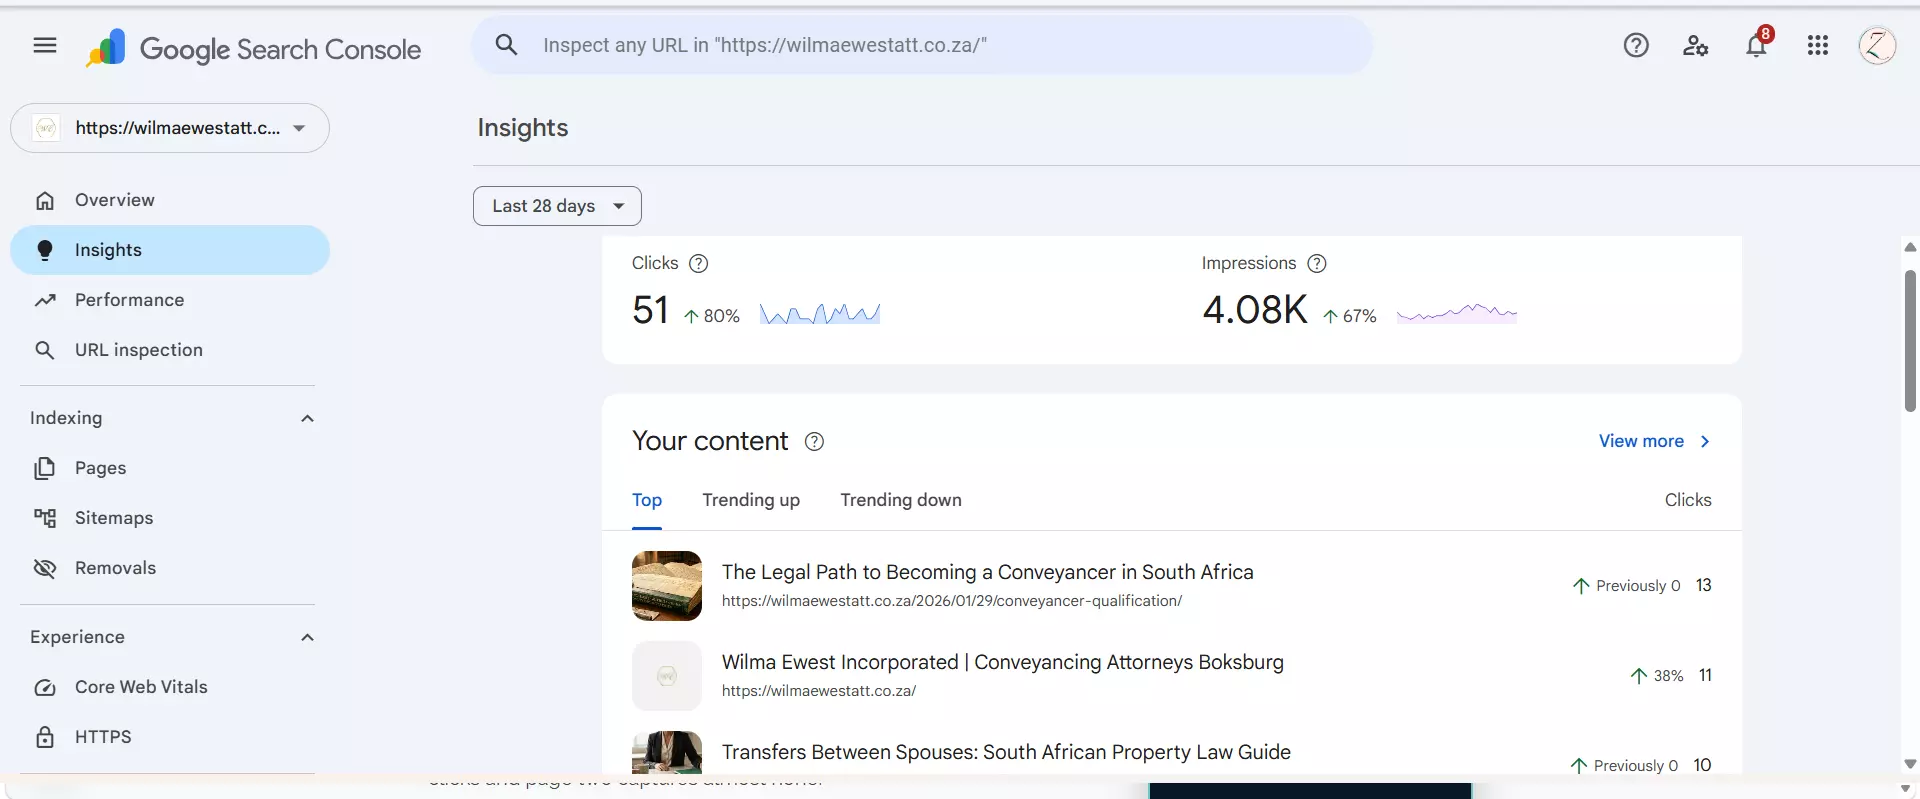Go to Overview in sidebar
Screen dimensions: 1920x799
(170, 200)
